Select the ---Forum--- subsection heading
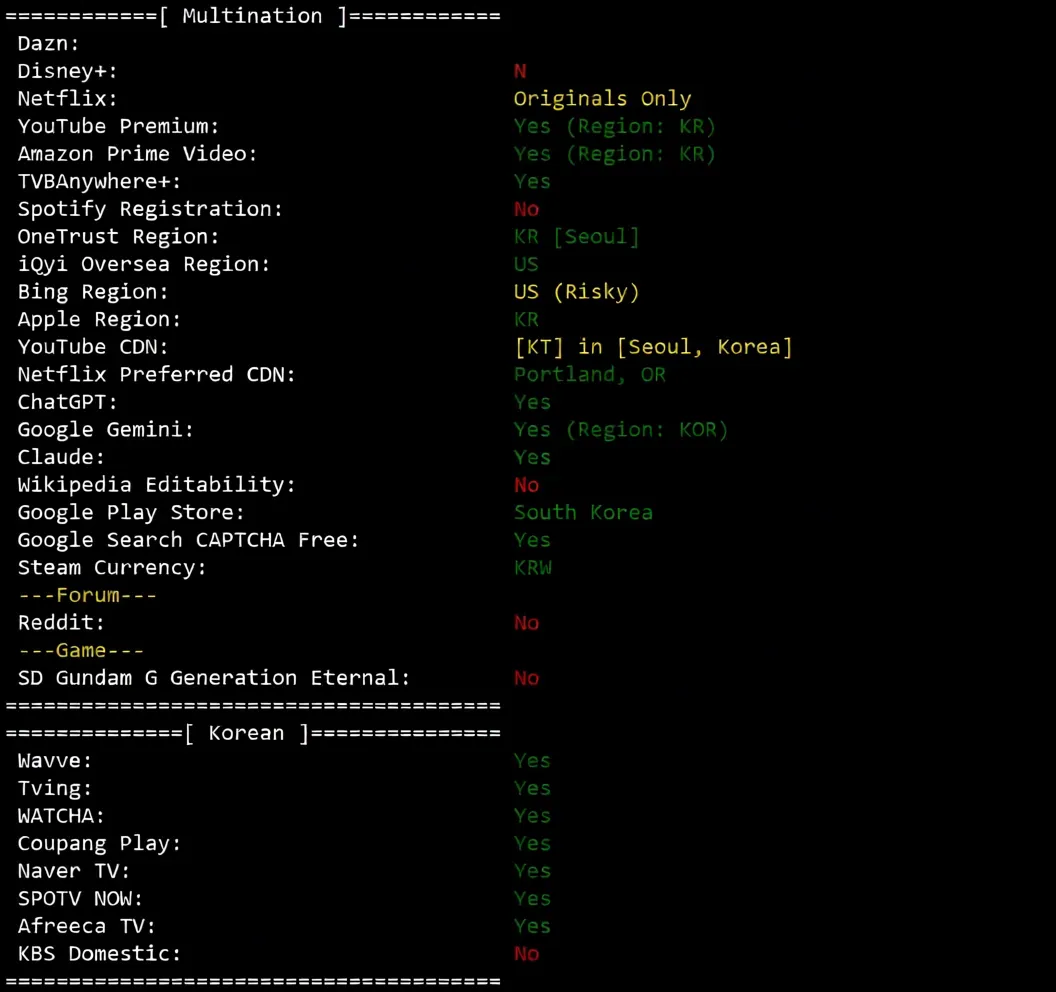Viewport: 1056px width, 992px height. click(x=88, y=595)
